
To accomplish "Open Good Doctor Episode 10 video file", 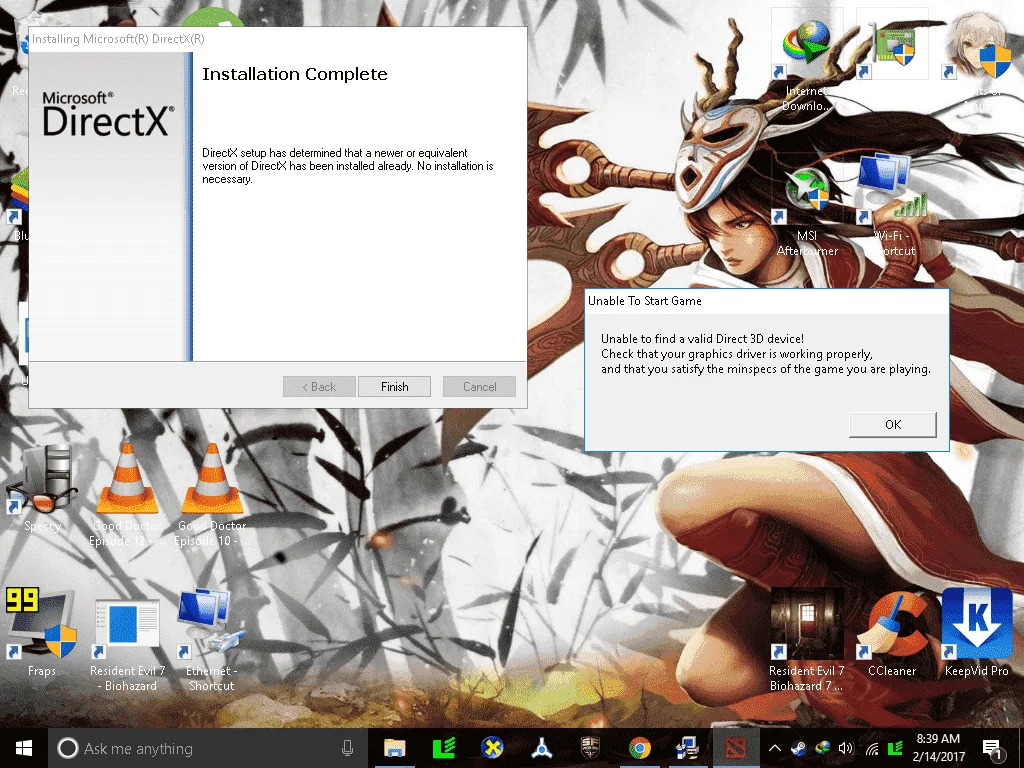I will (x=212, y=494).
